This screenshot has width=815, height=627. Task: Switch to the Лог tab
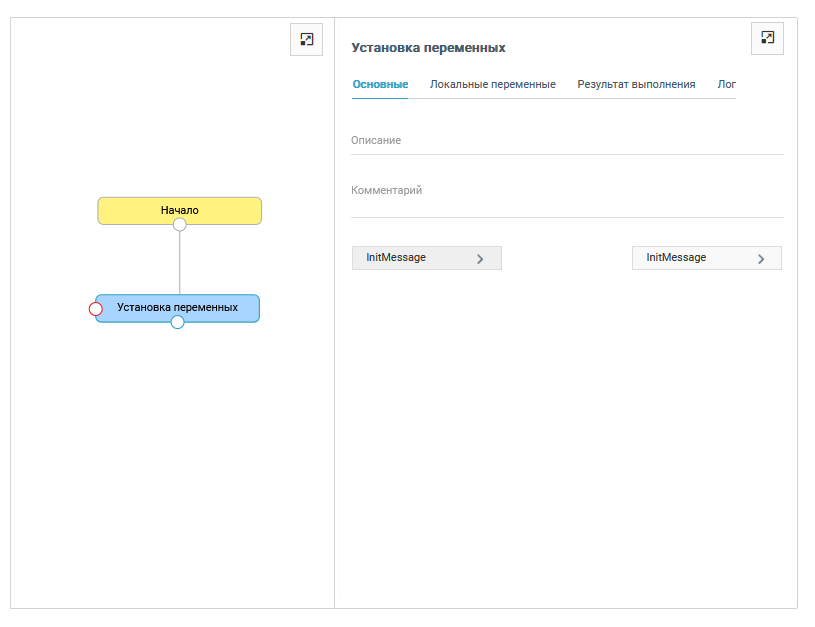click(726, 84)
